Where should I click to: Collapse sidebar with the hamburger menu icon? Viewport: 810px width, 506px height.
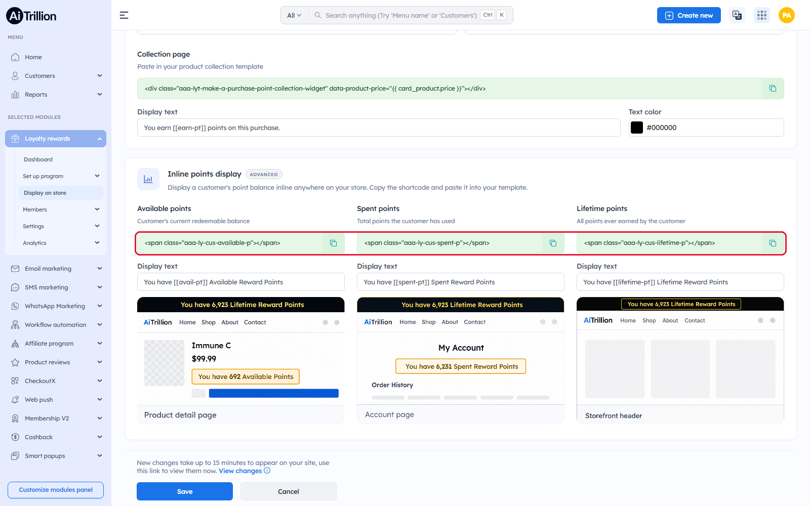pyautogui.click(x=124, y=15)
